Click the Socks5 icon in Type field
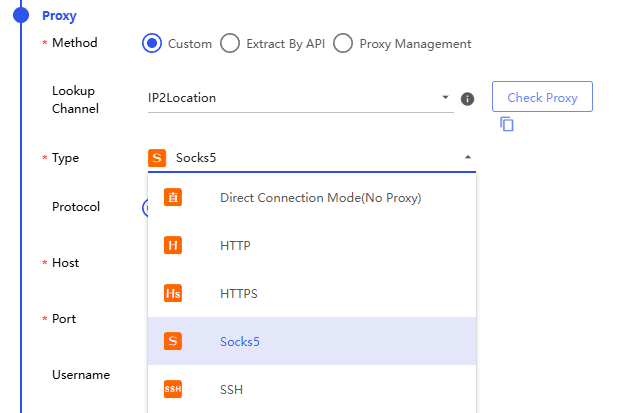This screenshot has width=634, height=413. [x=157, y=158]
